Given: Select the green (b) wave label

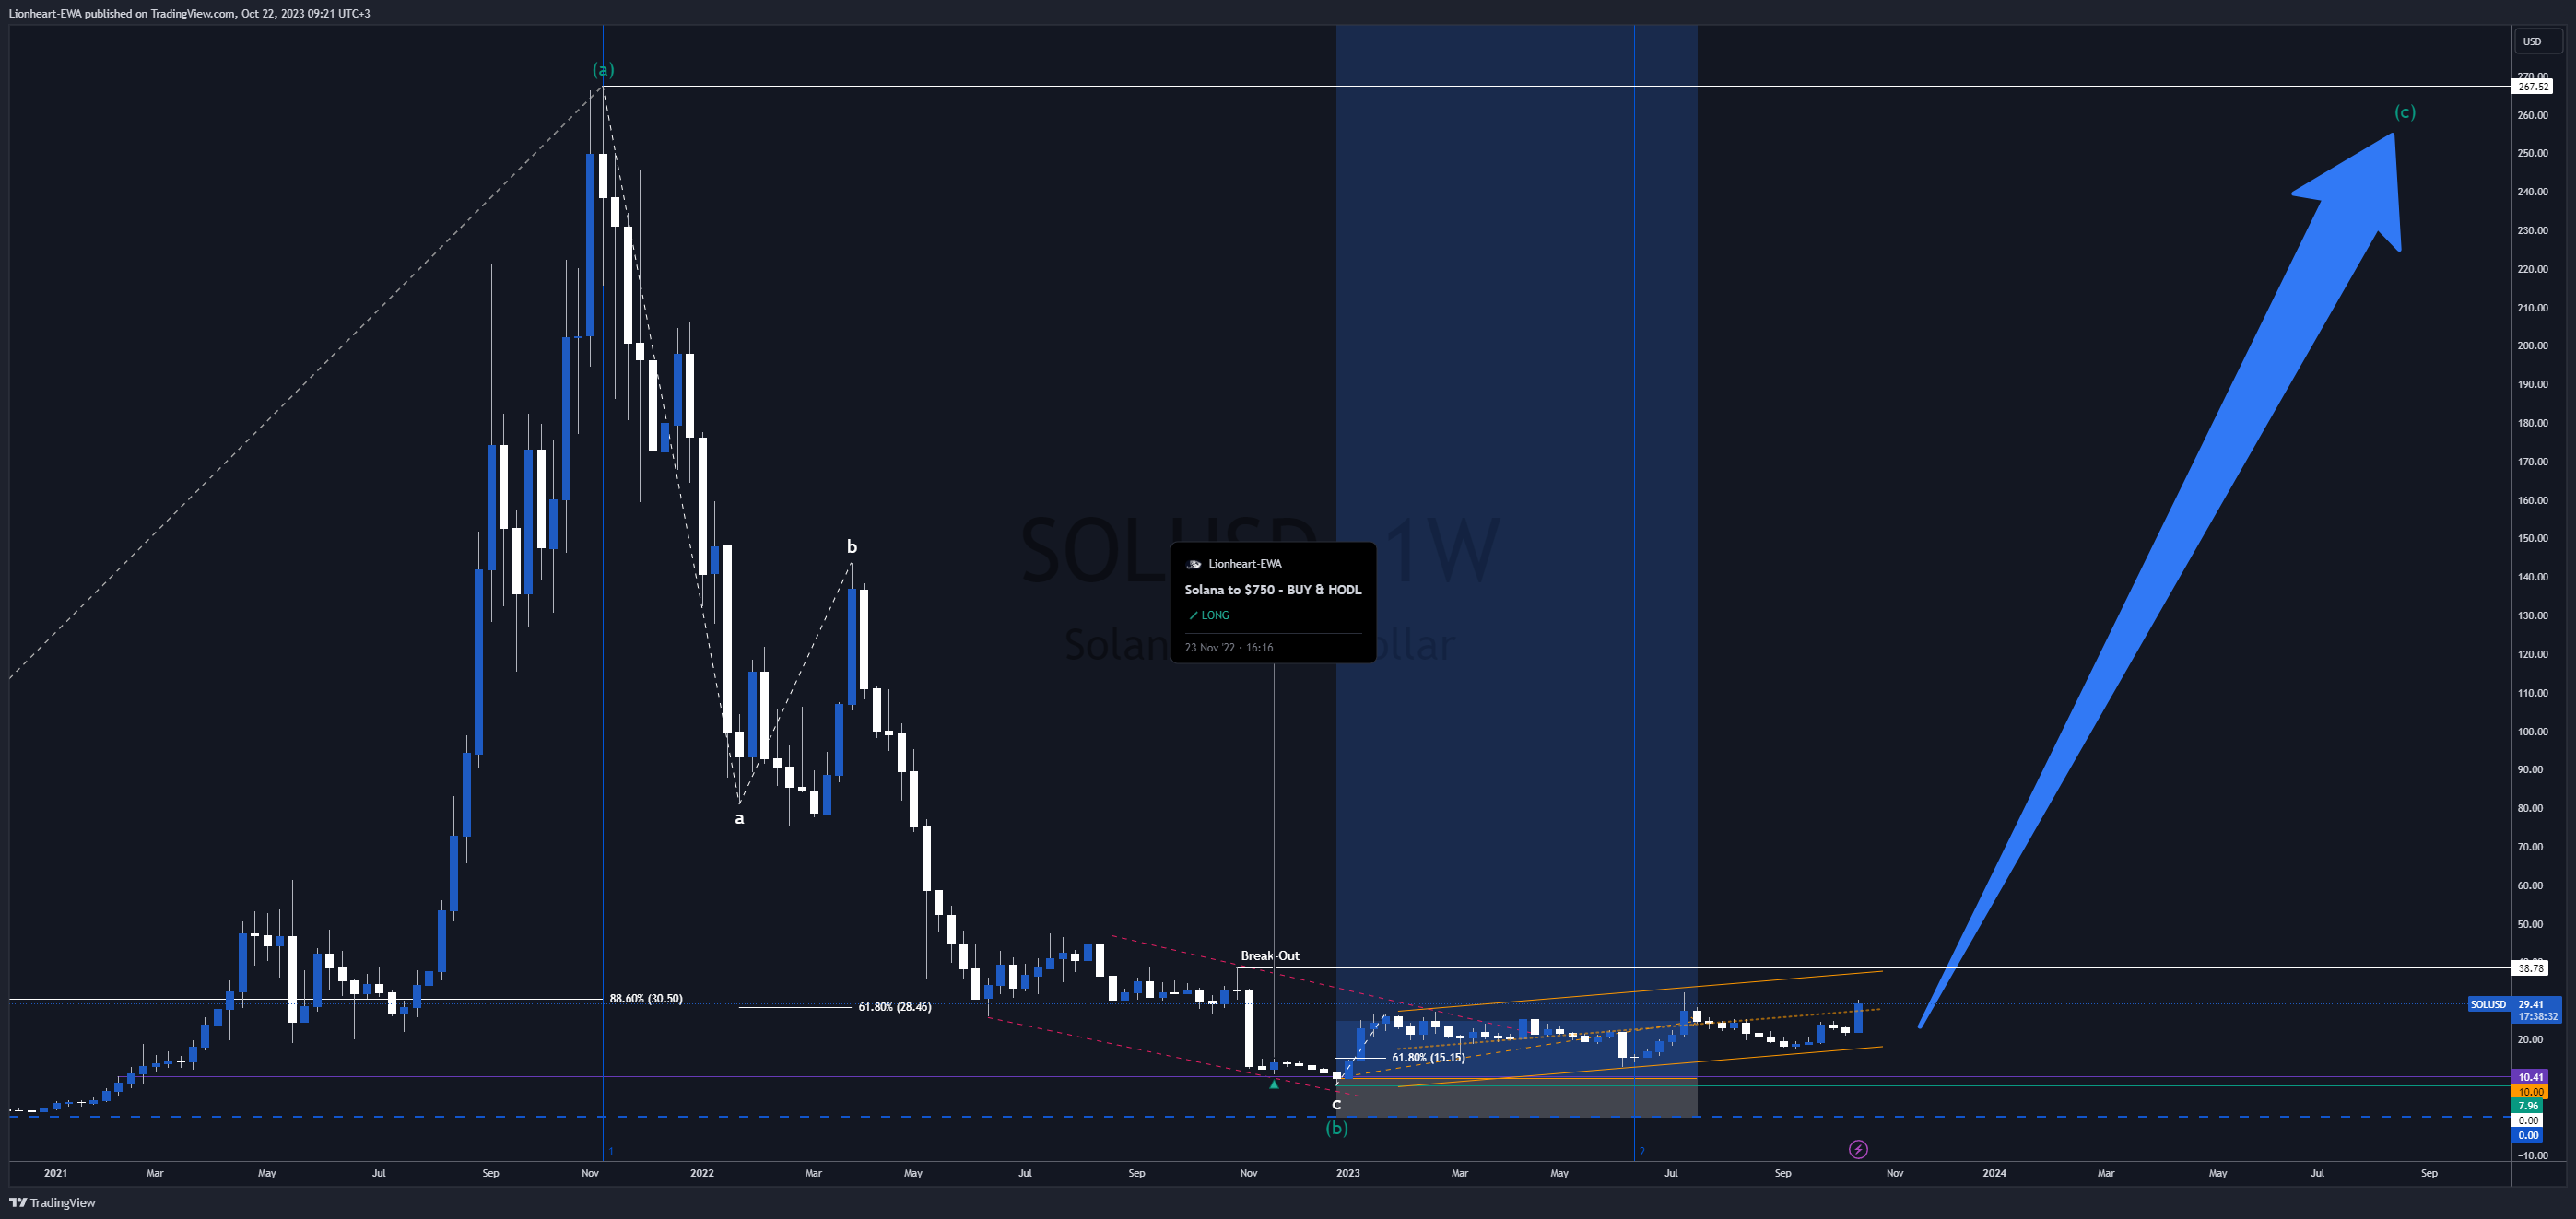Looking at the screenshot, I should (1336, 1128).
